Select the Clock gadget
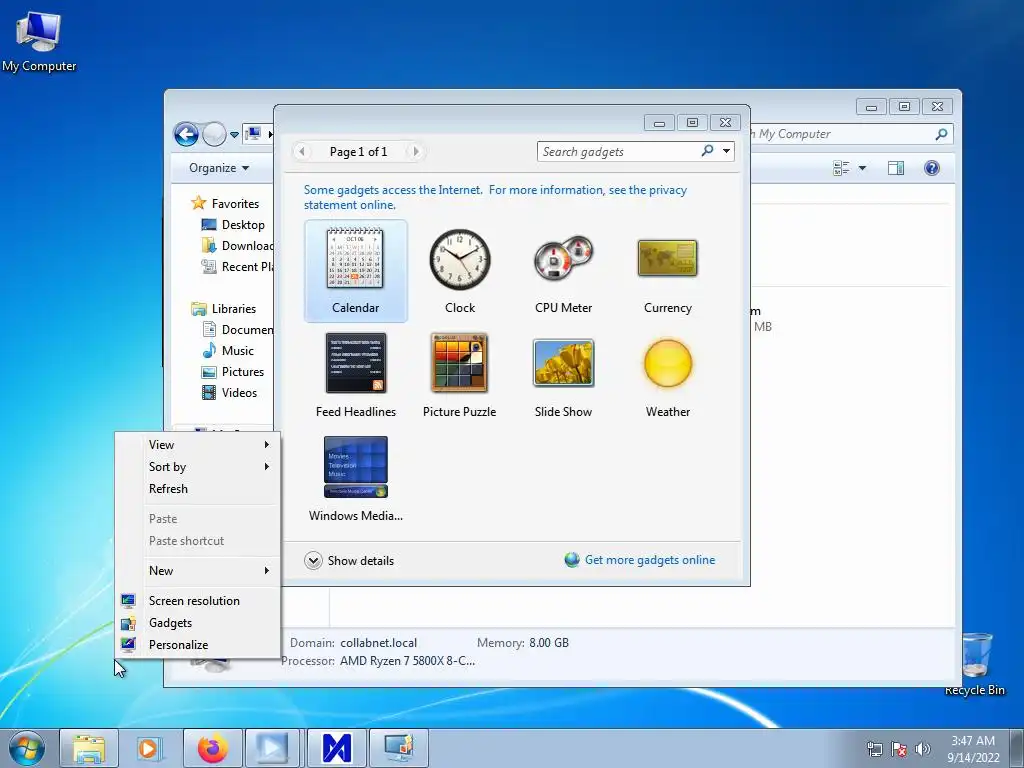 click(460, 270)
